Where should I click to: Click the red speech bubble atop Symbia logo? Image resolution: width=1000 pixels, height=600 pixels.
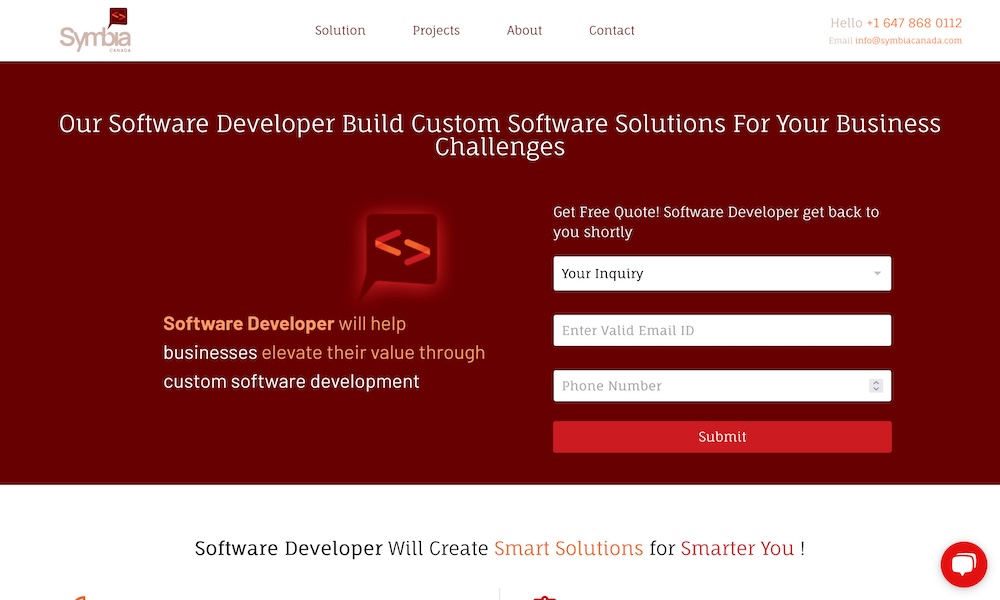pyautogui.click(x=119, y=17)
